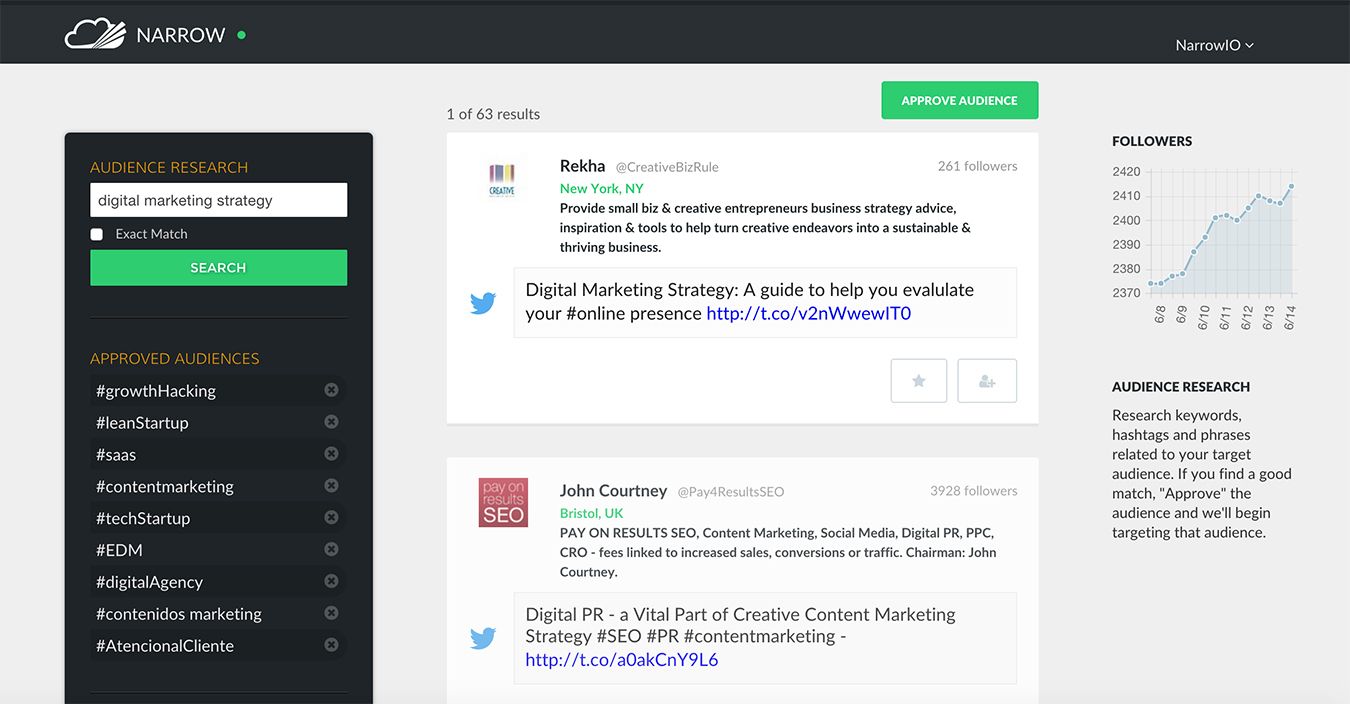The image size is (1350, 704).
Task: Dismiss the #saas audience with its x
Action: 331,453
